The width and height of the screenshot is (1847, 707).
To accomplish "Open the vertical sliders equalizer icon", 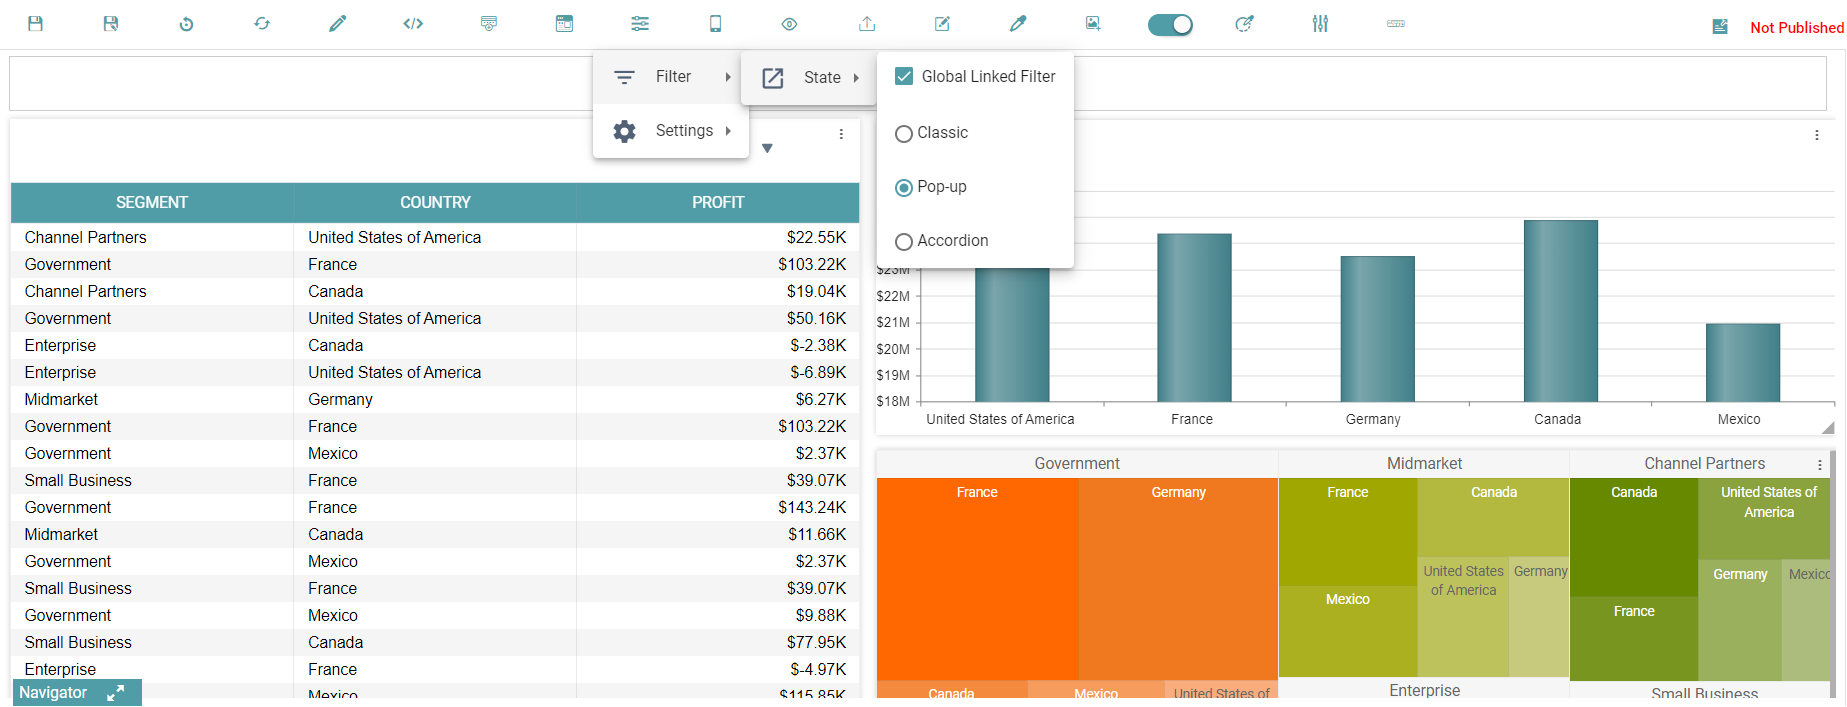I will [x=1320, y=24].
